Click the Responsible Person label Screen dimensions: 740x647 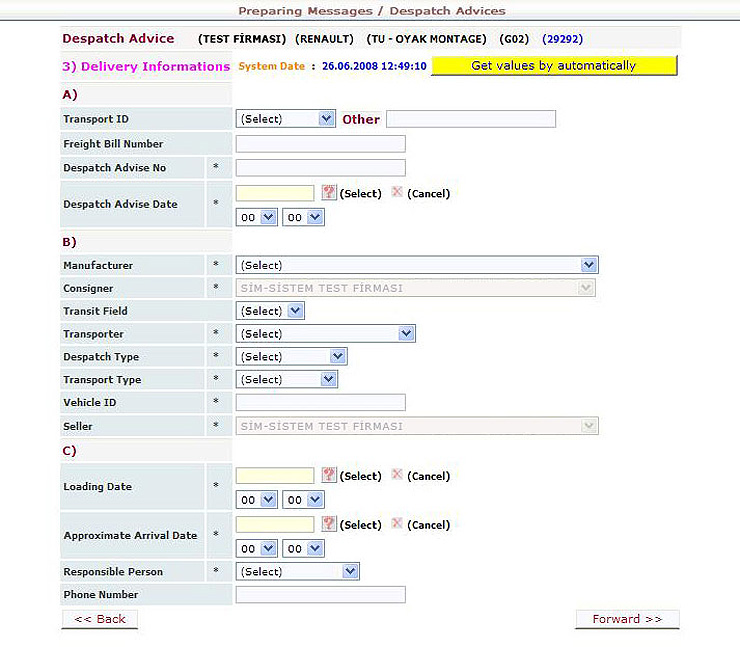(113, 572)
